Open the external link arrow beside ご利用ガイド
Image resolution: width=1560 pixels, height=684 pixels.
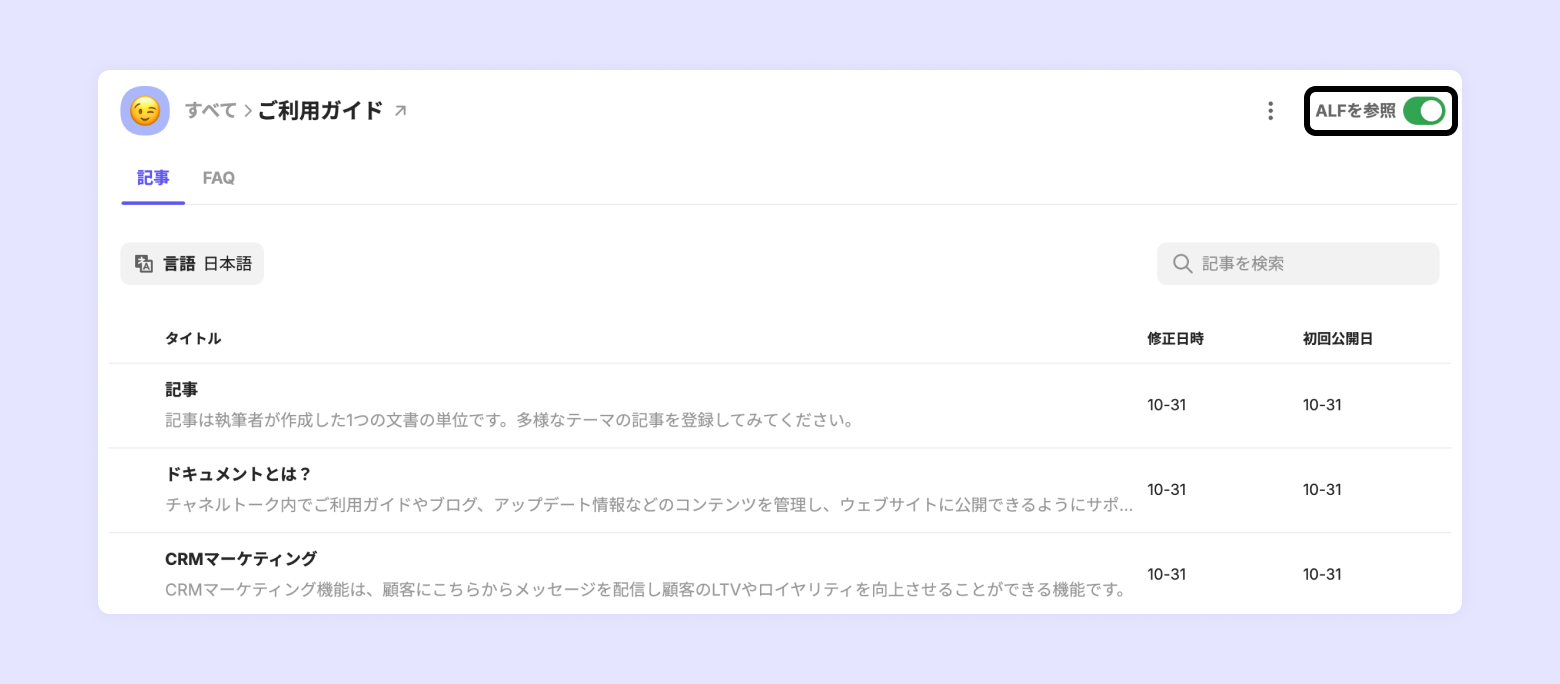(400, 111)
